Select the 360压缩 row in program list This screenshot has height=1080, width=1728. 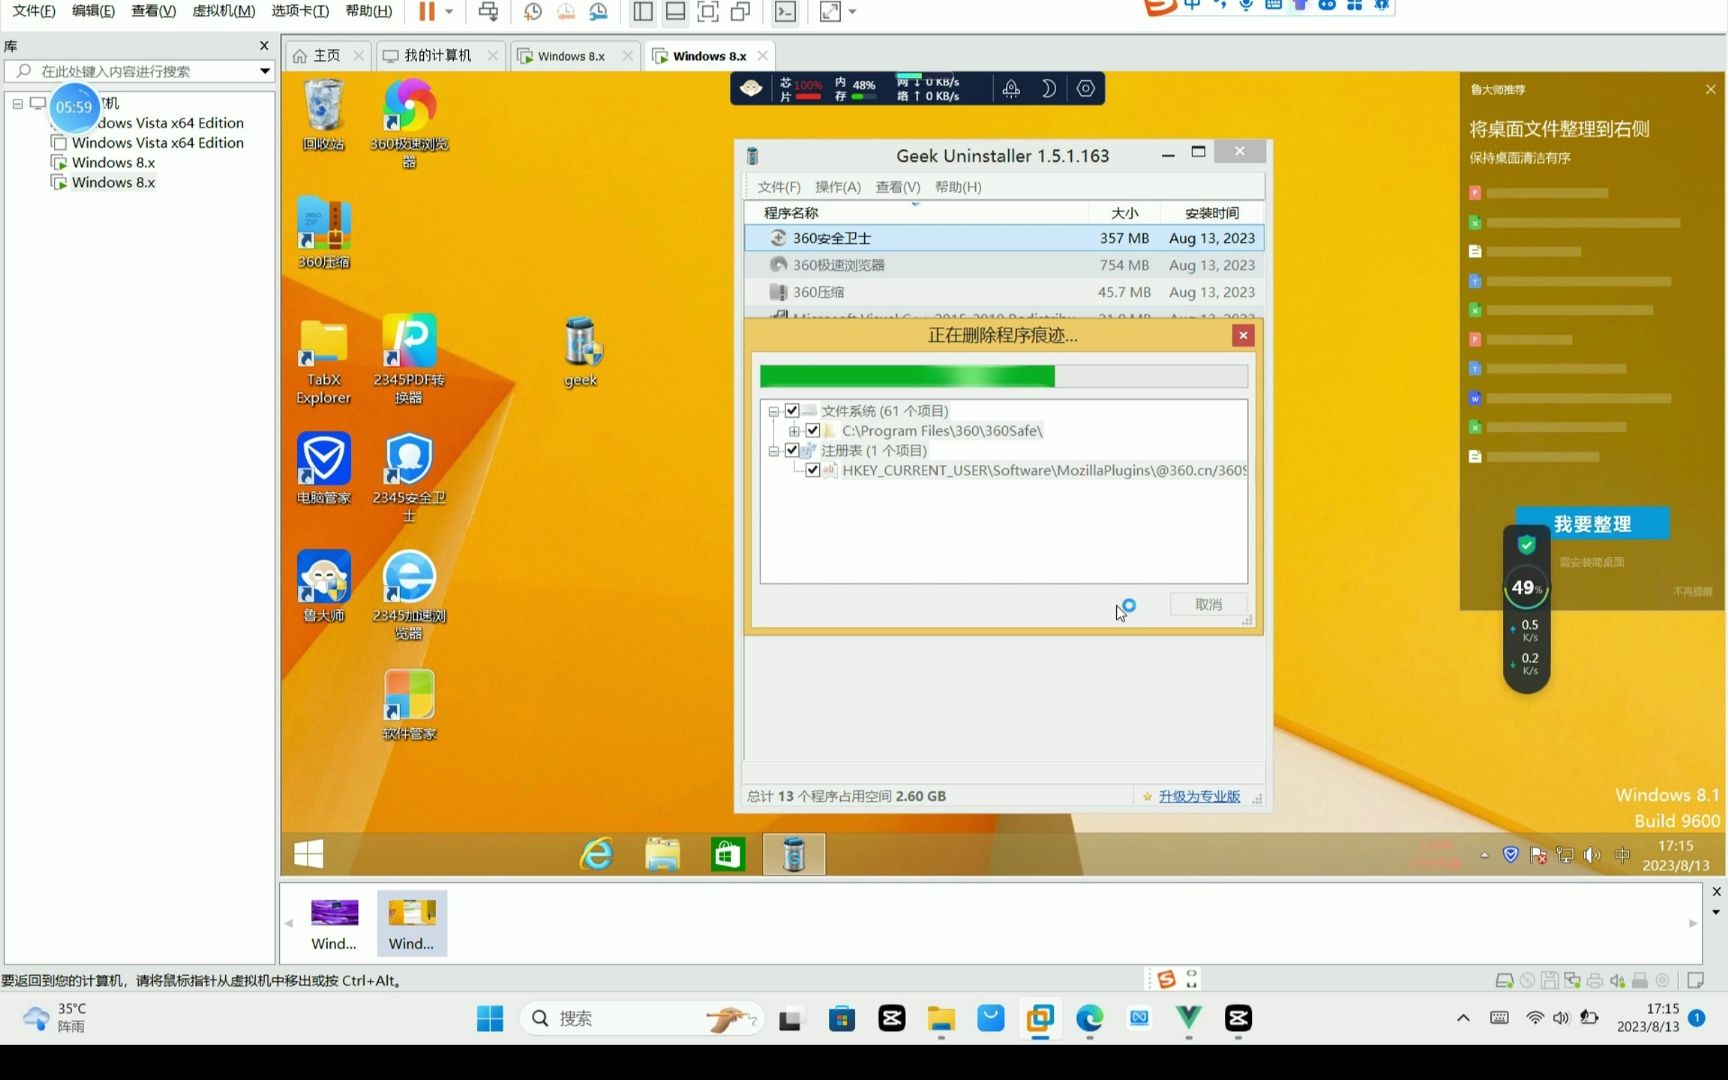coord(1005,292)
